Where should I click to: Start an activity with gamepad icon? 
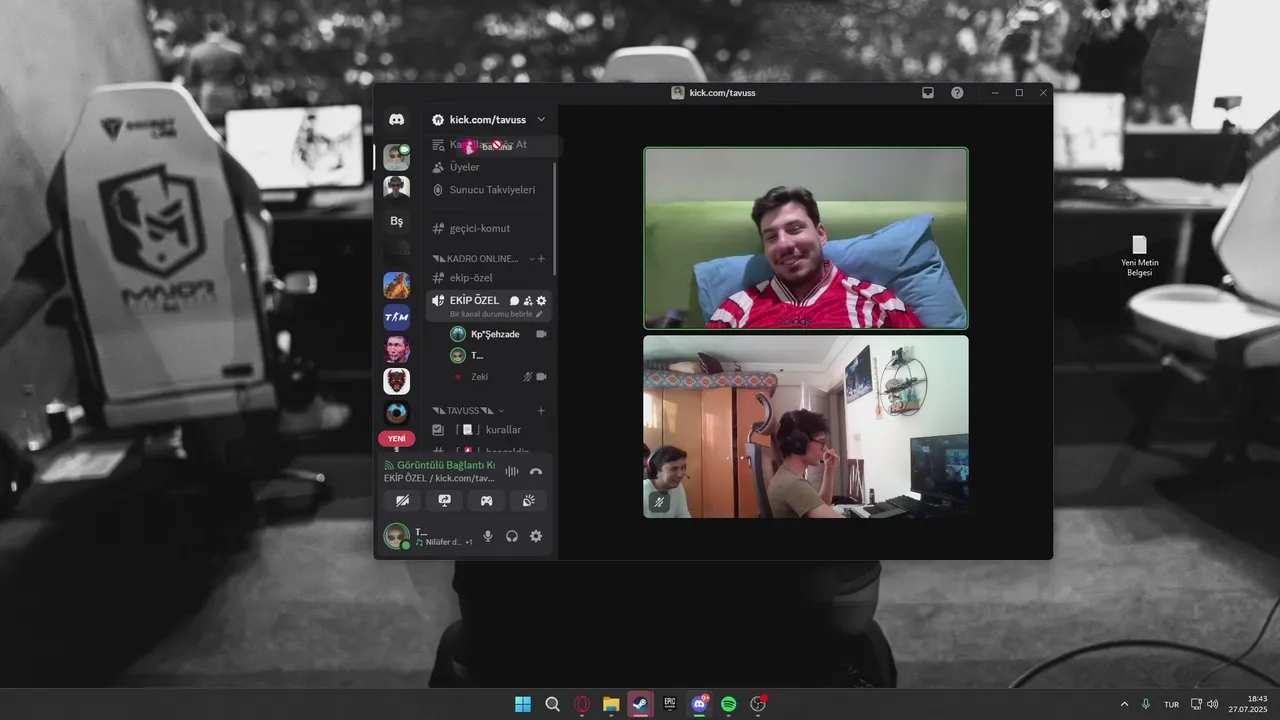(486, 500)
